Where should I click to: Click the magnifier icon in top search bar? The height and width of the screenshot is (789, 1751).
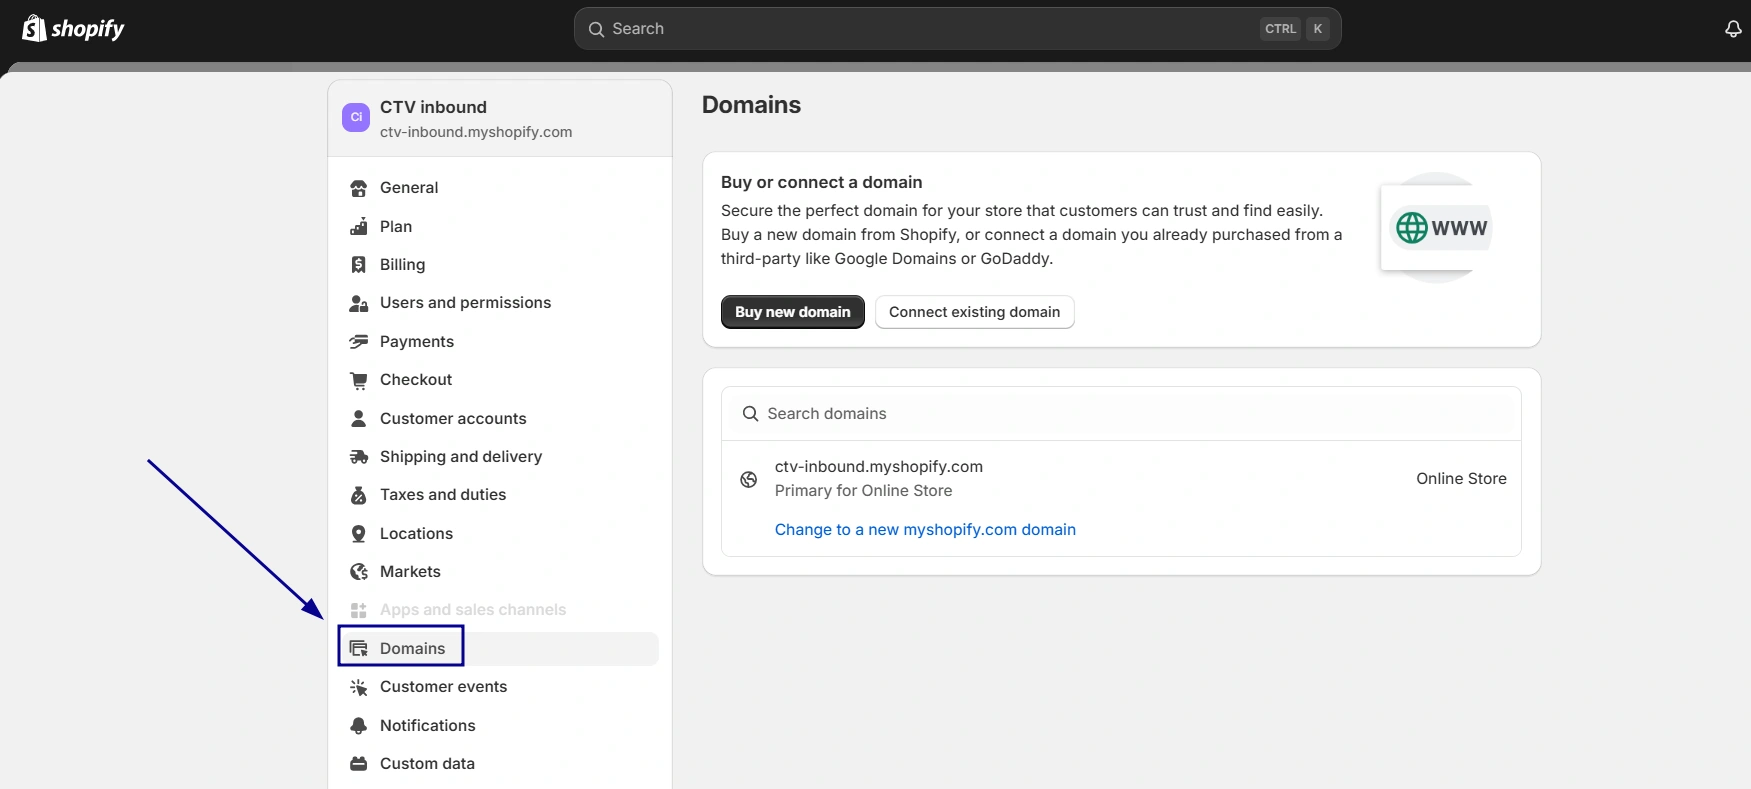(x=596, y=29)
